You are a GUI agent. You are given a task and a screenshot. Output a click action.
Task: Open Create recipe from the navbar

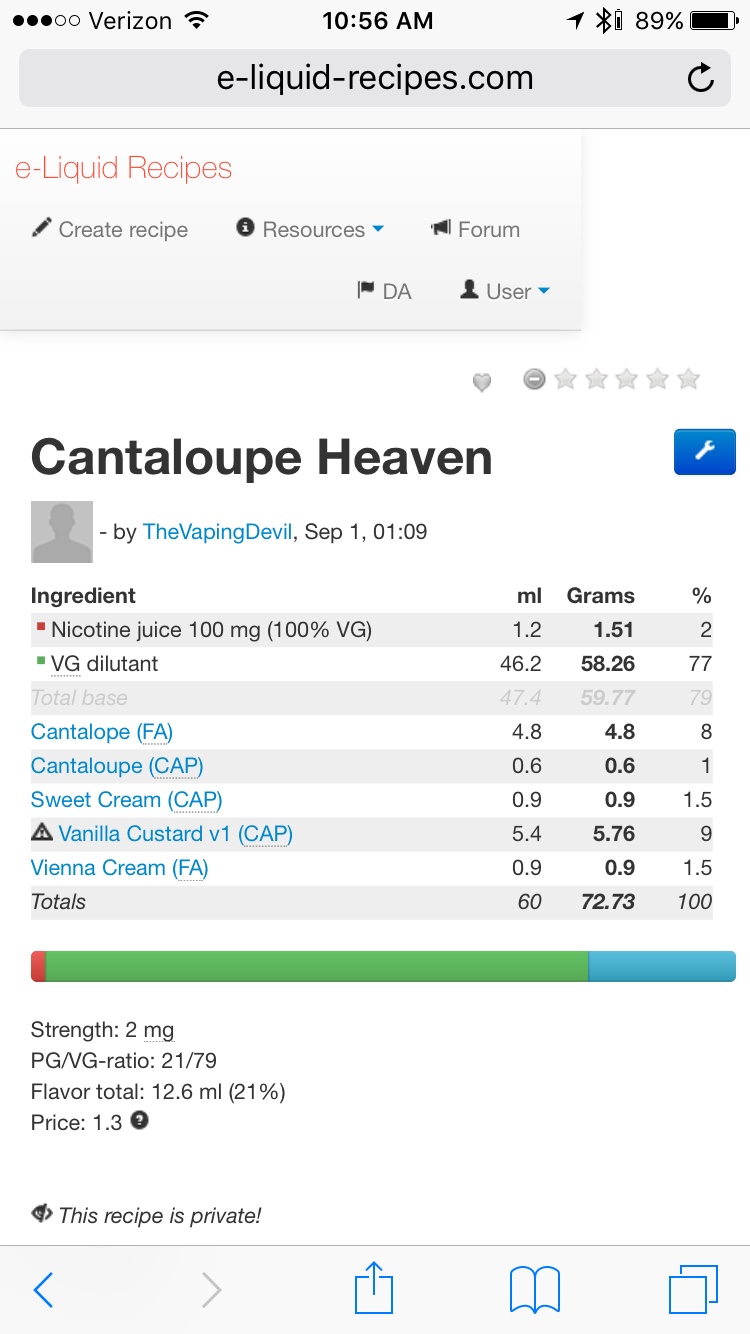pyautogui.click(x=110, y=229)
